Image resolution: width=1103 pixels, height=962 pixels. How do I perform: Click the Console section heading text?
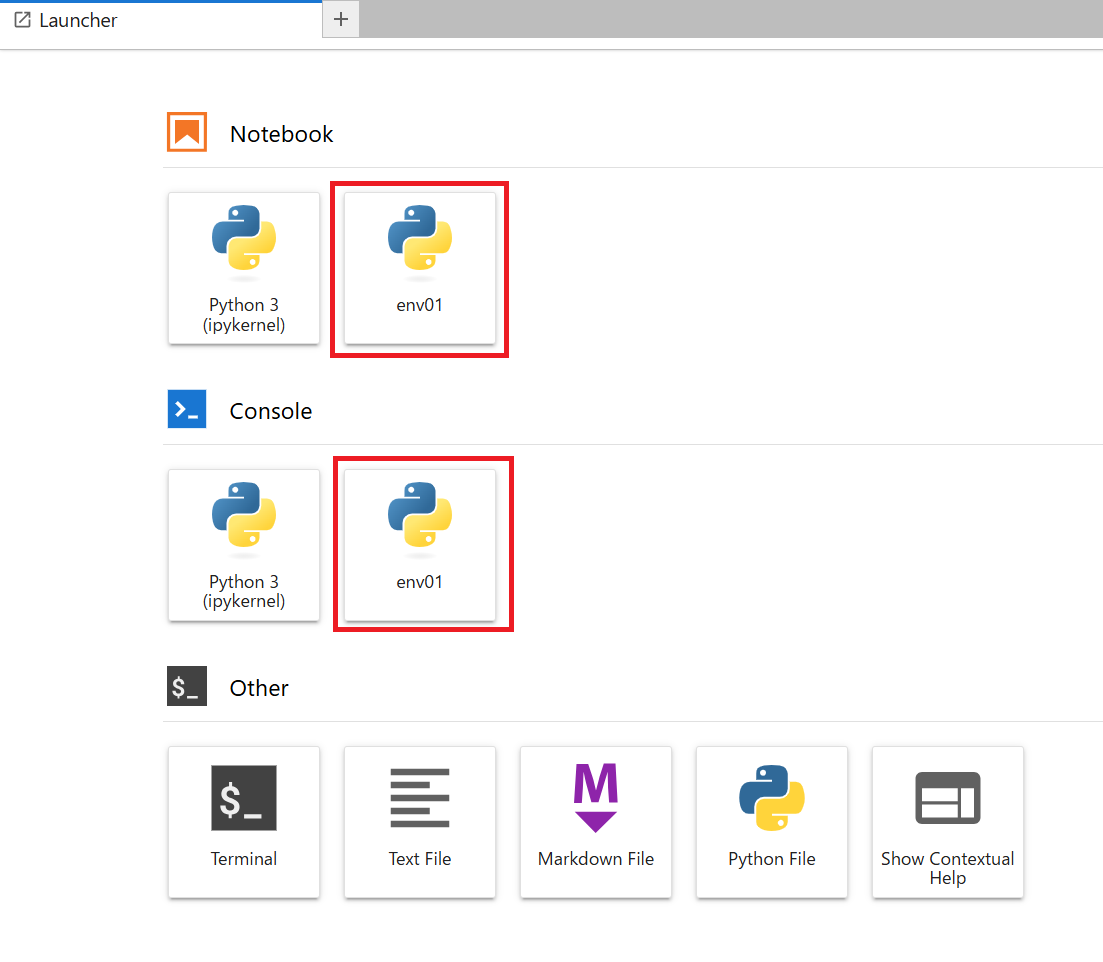coord(270,411)
